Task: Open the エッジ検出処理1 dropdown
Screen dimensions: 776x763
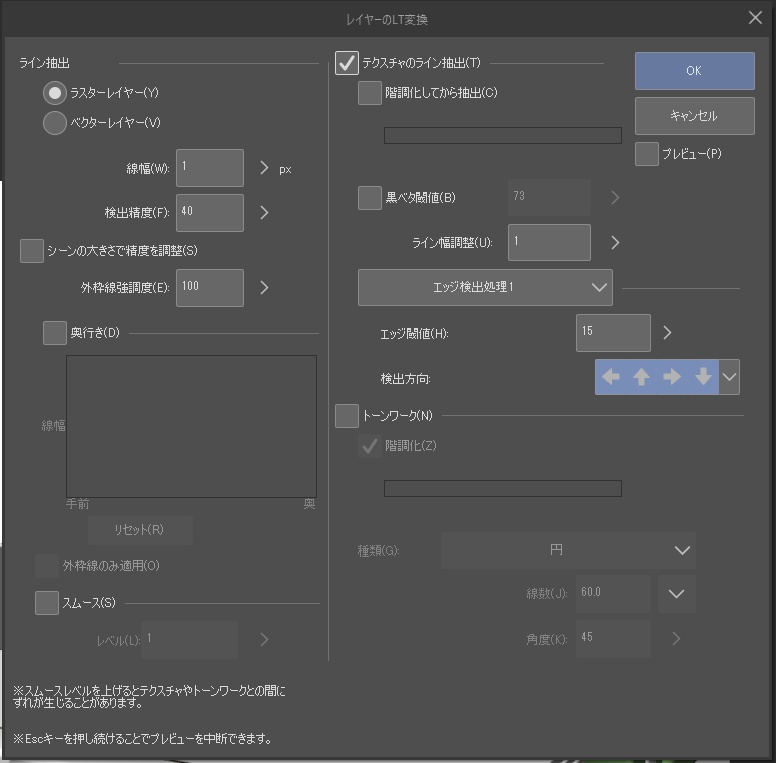Action: 485,287
